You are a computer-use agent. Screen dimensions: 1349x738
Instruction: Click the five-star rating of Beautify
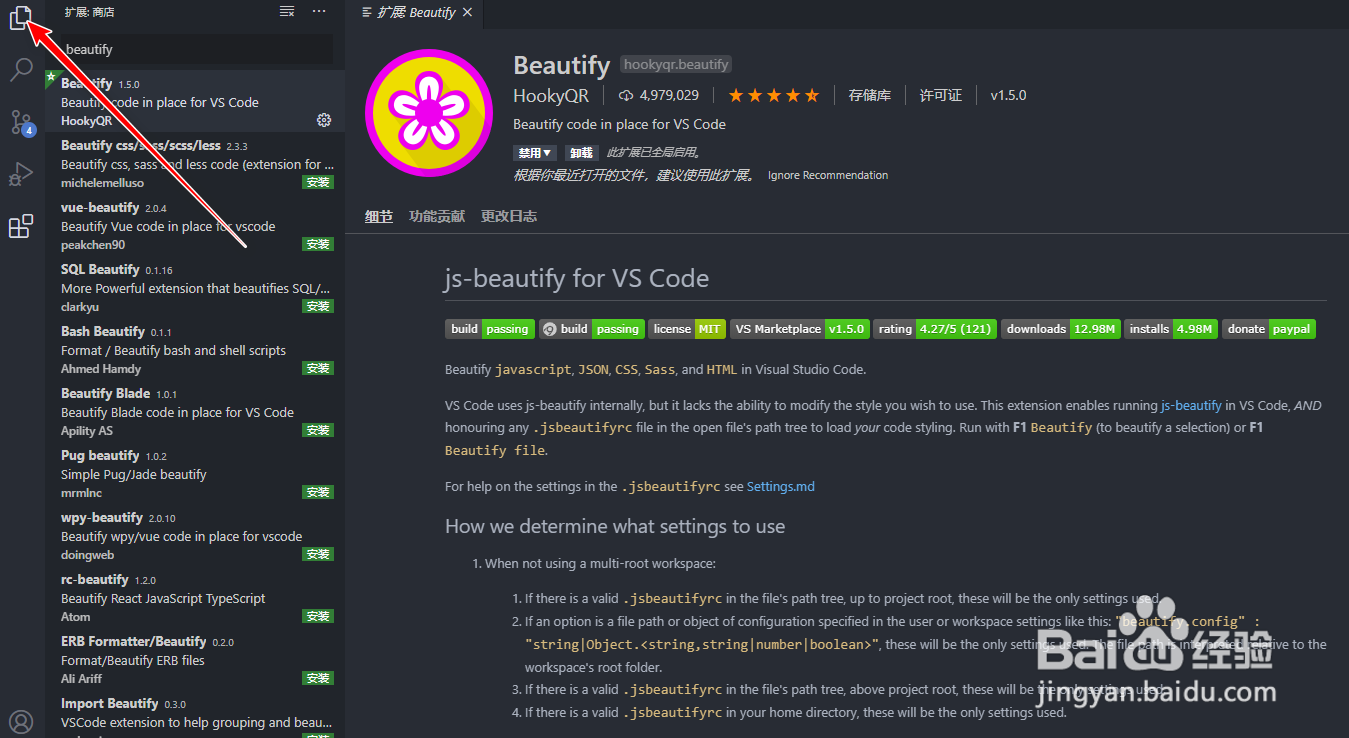click(774, 96)
